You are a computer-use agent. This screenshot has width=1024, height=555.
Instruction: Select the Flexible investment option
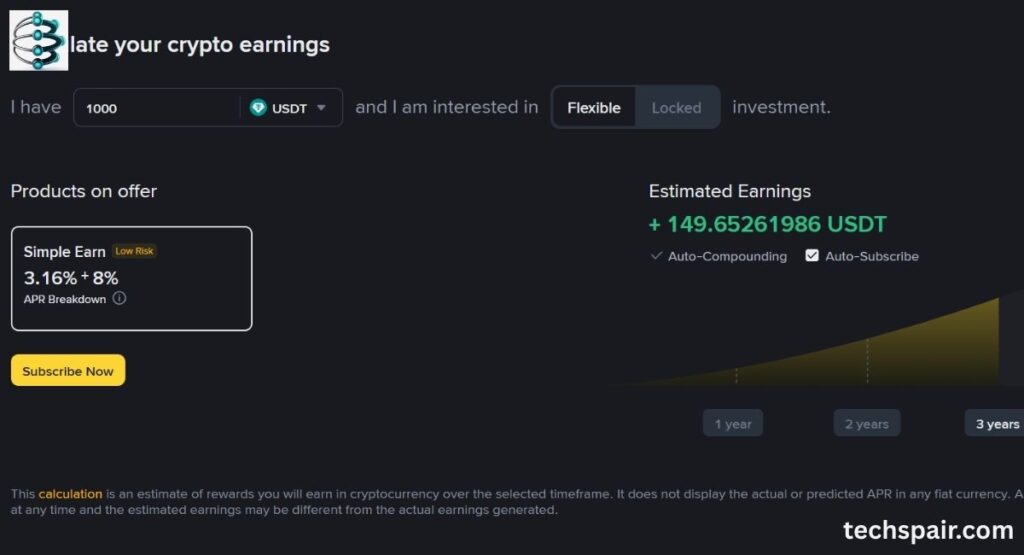[x=594, y=108]
